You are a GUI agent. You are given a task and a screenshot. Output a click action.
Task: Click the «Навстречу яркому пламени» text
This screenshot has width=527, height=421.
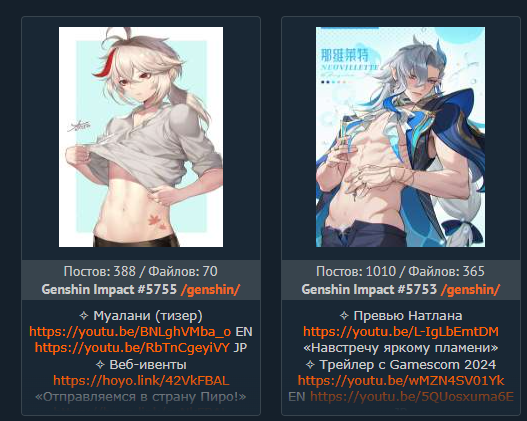coord(401,348)
